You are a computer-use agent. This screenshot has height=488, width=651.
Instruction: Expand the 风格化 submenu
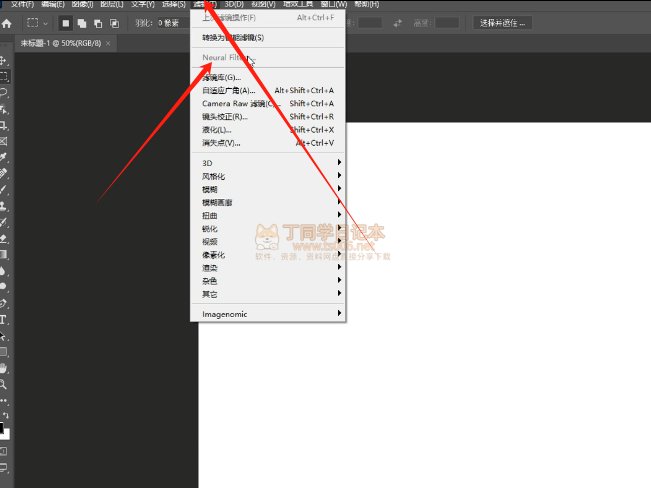coord(268,176)
